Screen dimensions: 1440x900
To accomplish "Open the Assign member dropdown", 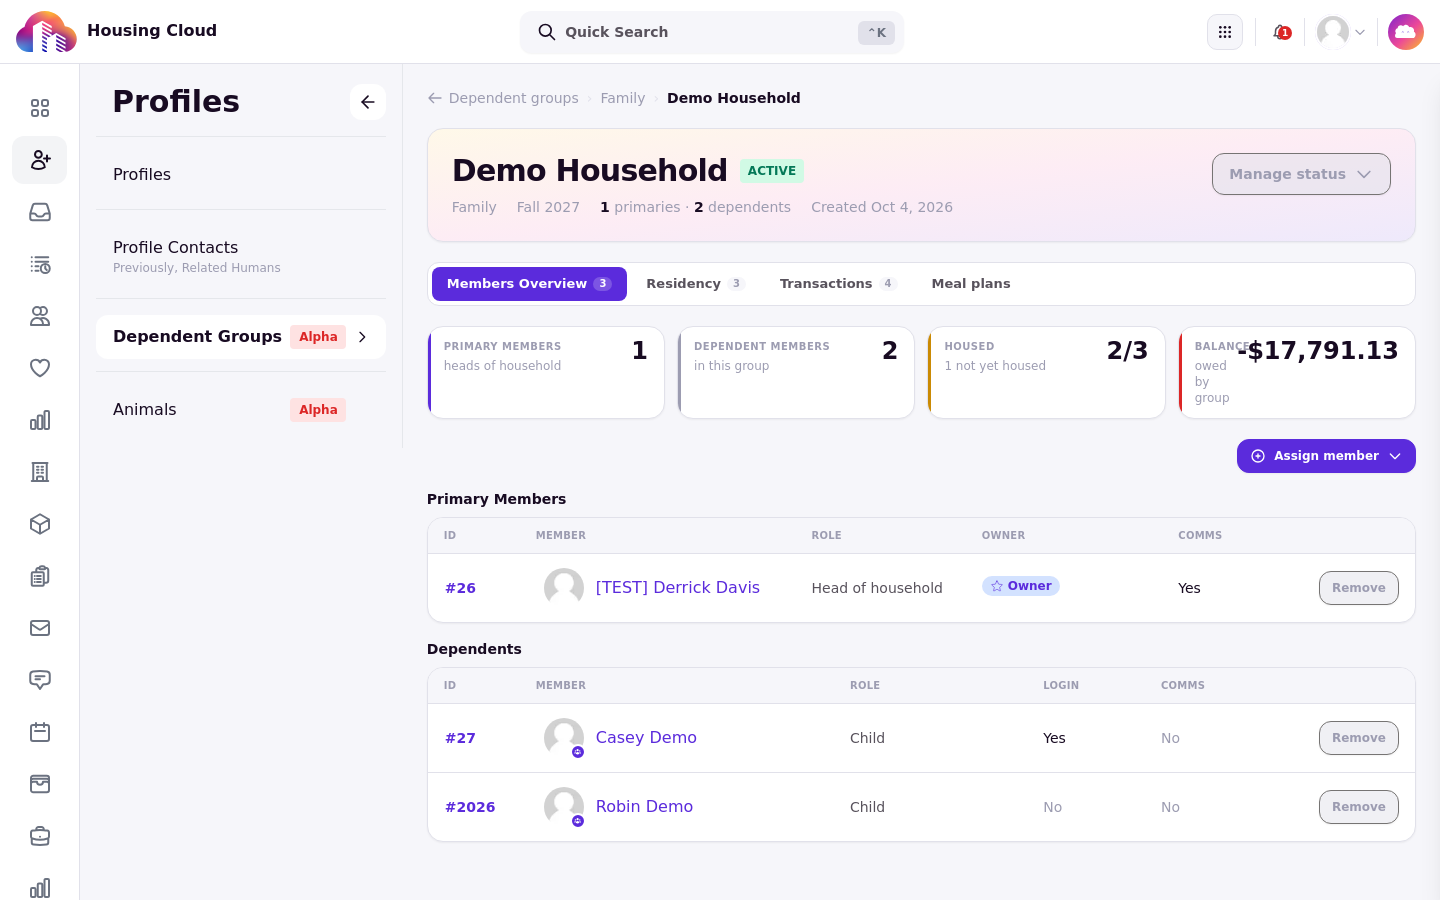I will pos(1326,456).
